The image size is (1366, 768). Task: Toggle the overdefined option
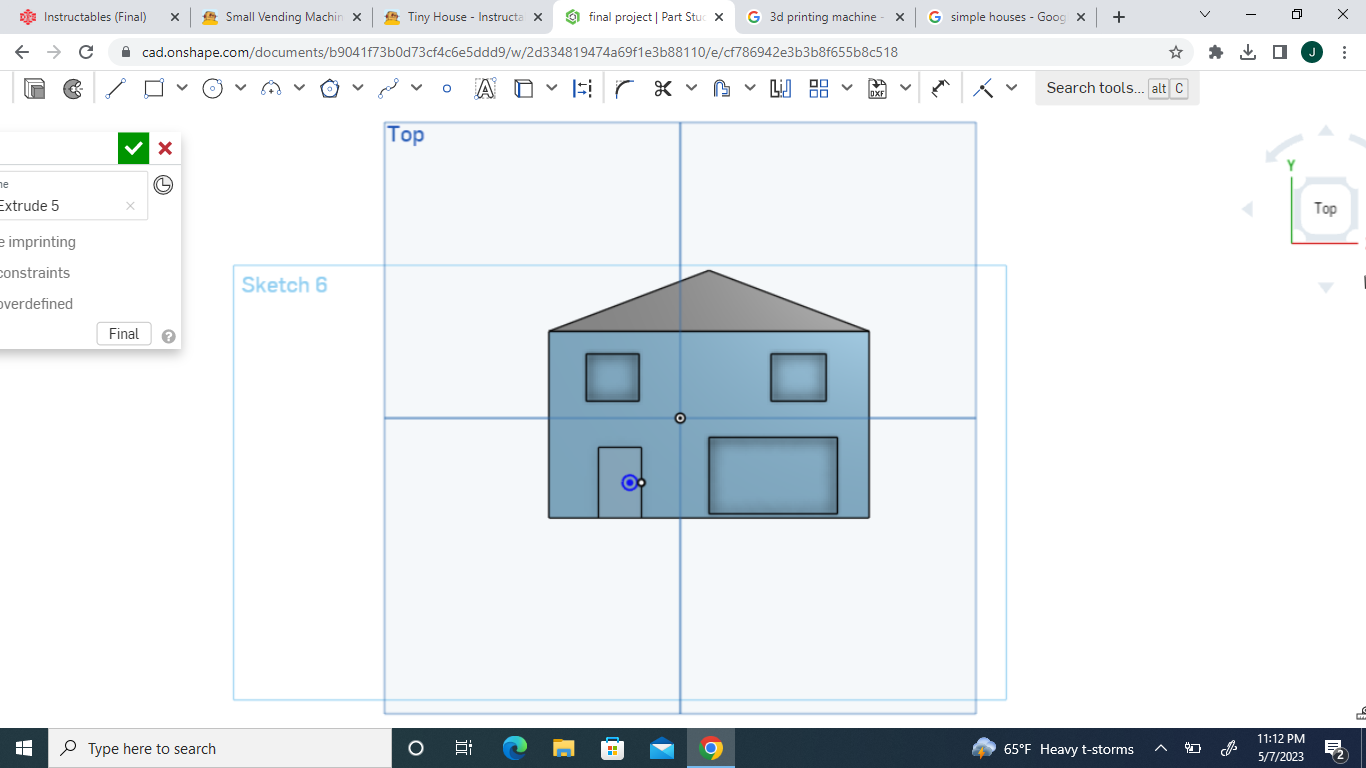click(37, 303)
